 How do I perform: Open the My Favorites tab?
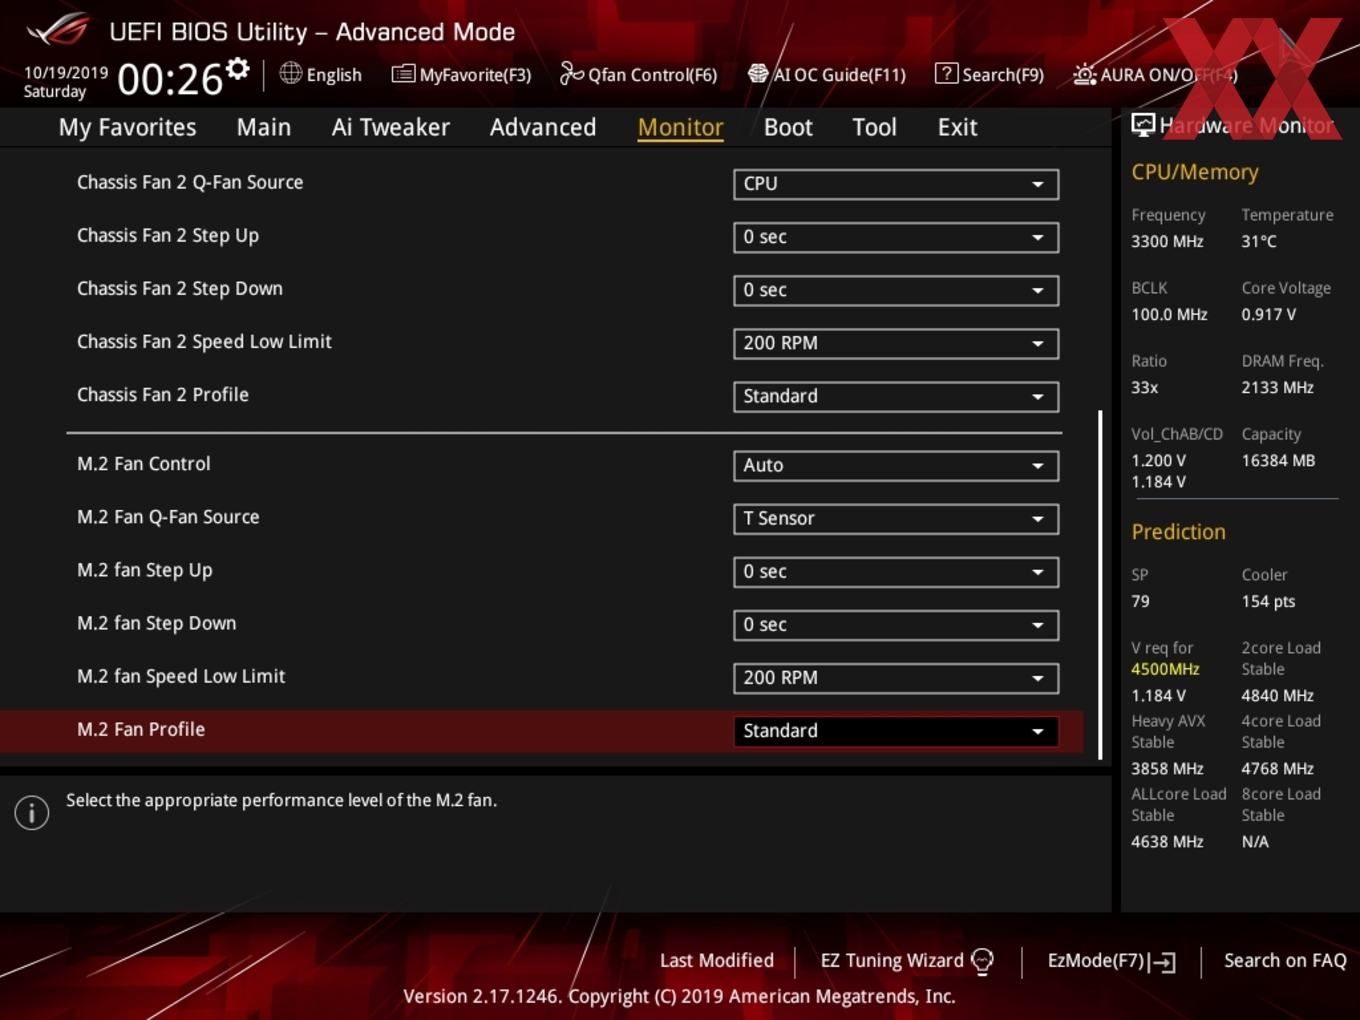click(128, 127)
